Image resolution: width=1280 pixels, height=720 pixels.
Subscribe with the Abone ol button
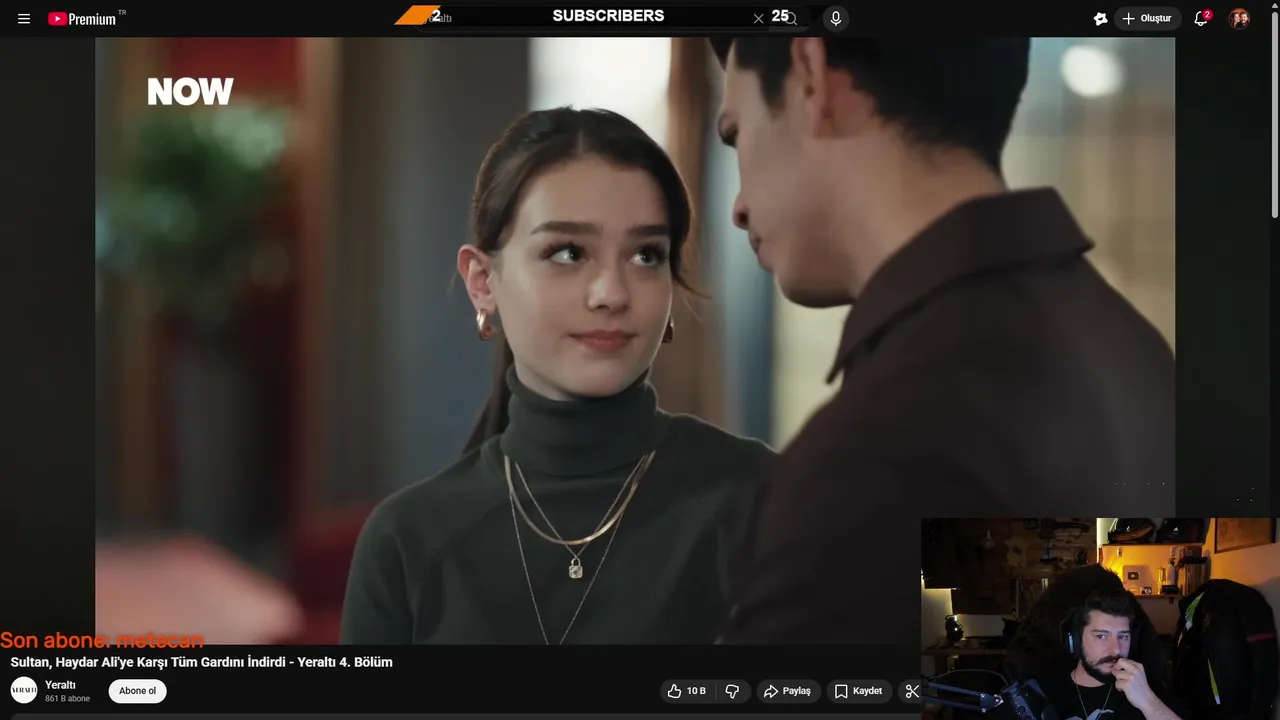[x=138, y=691]
